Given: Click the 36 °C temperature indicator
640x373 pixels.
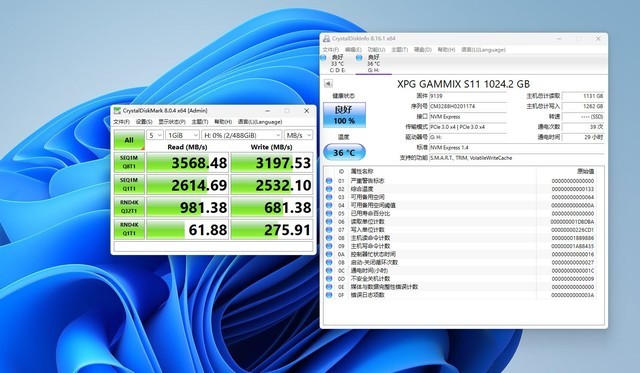Looking at the screenshot, I should tap(344, 153).
